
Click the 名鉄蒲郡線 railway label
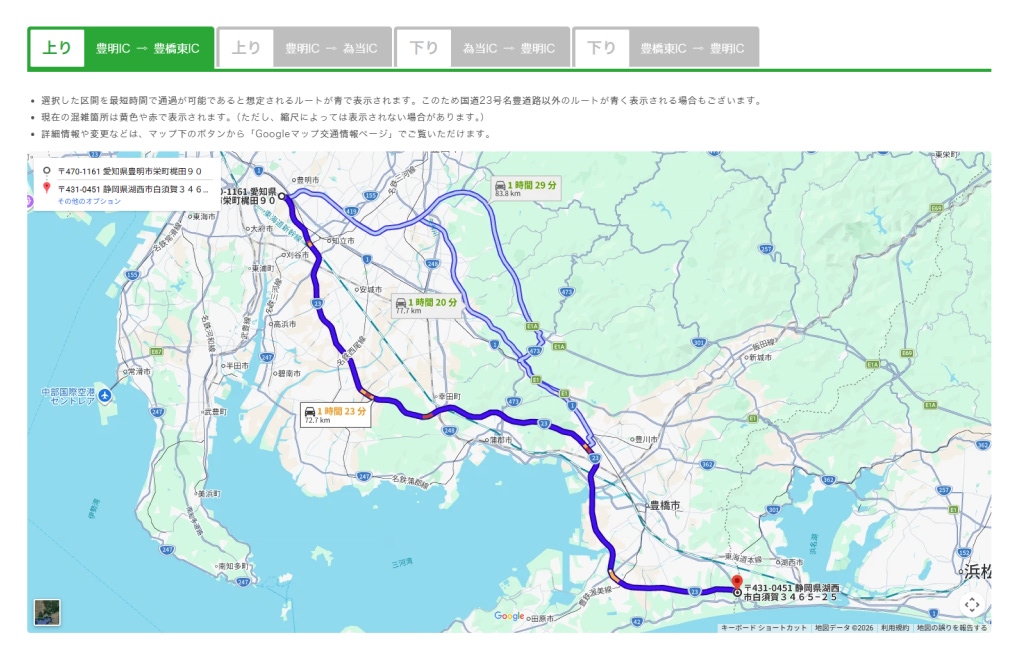[410, 482]
